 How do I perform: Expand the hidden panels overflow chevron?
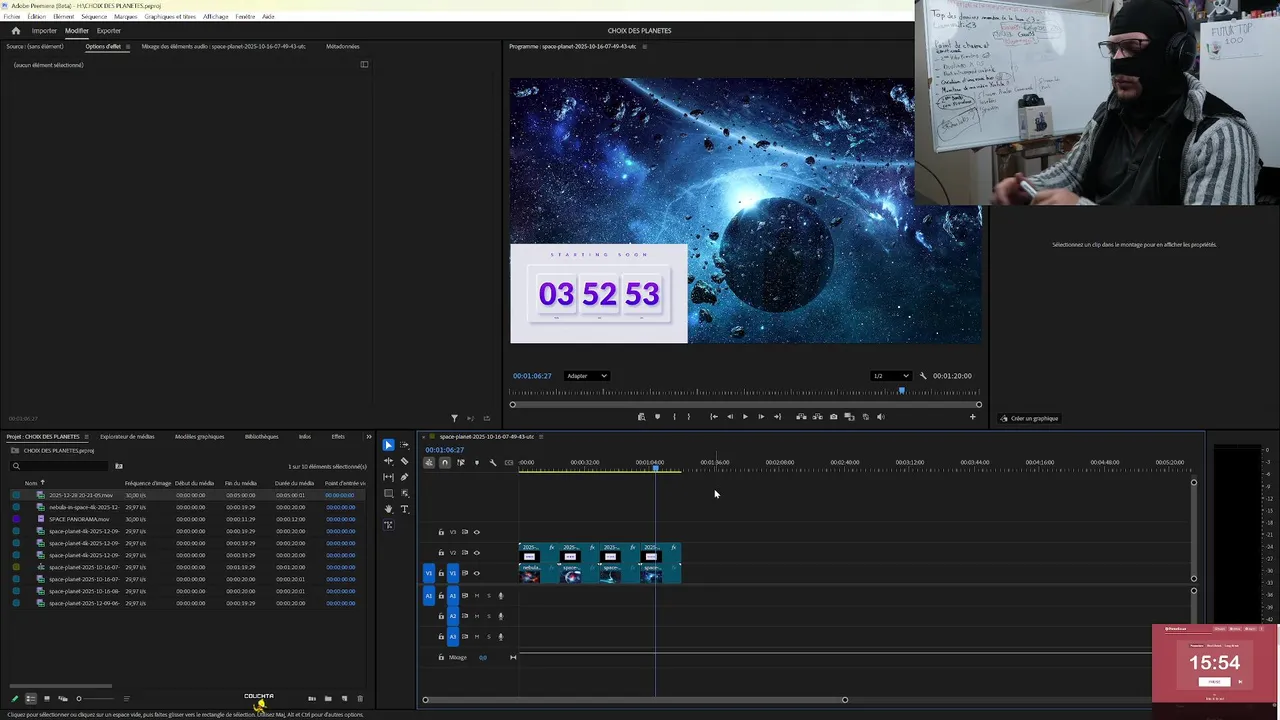pos(368,436)
